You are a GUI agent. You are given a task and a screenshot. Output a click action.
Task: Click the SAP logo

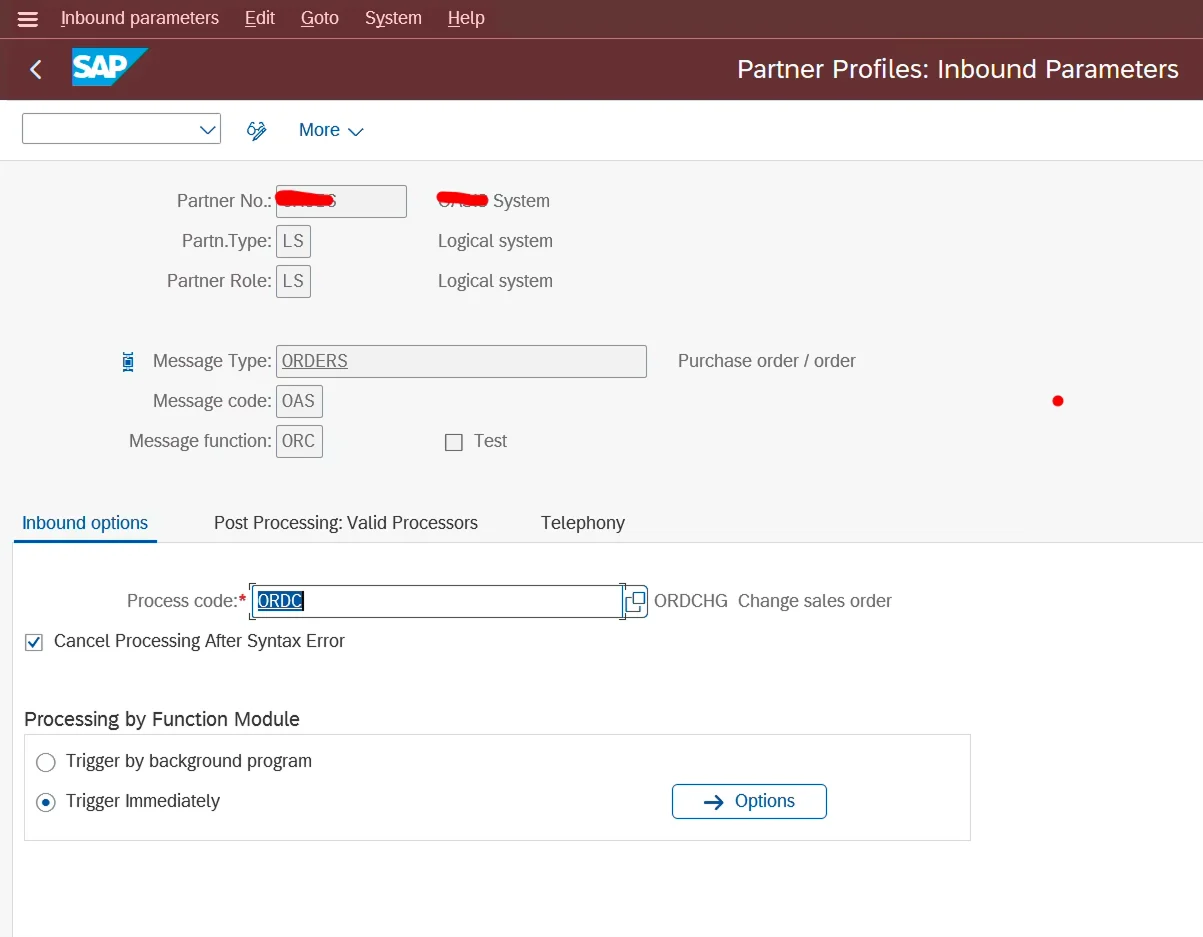pyautogui.click(x=109, y=68)
